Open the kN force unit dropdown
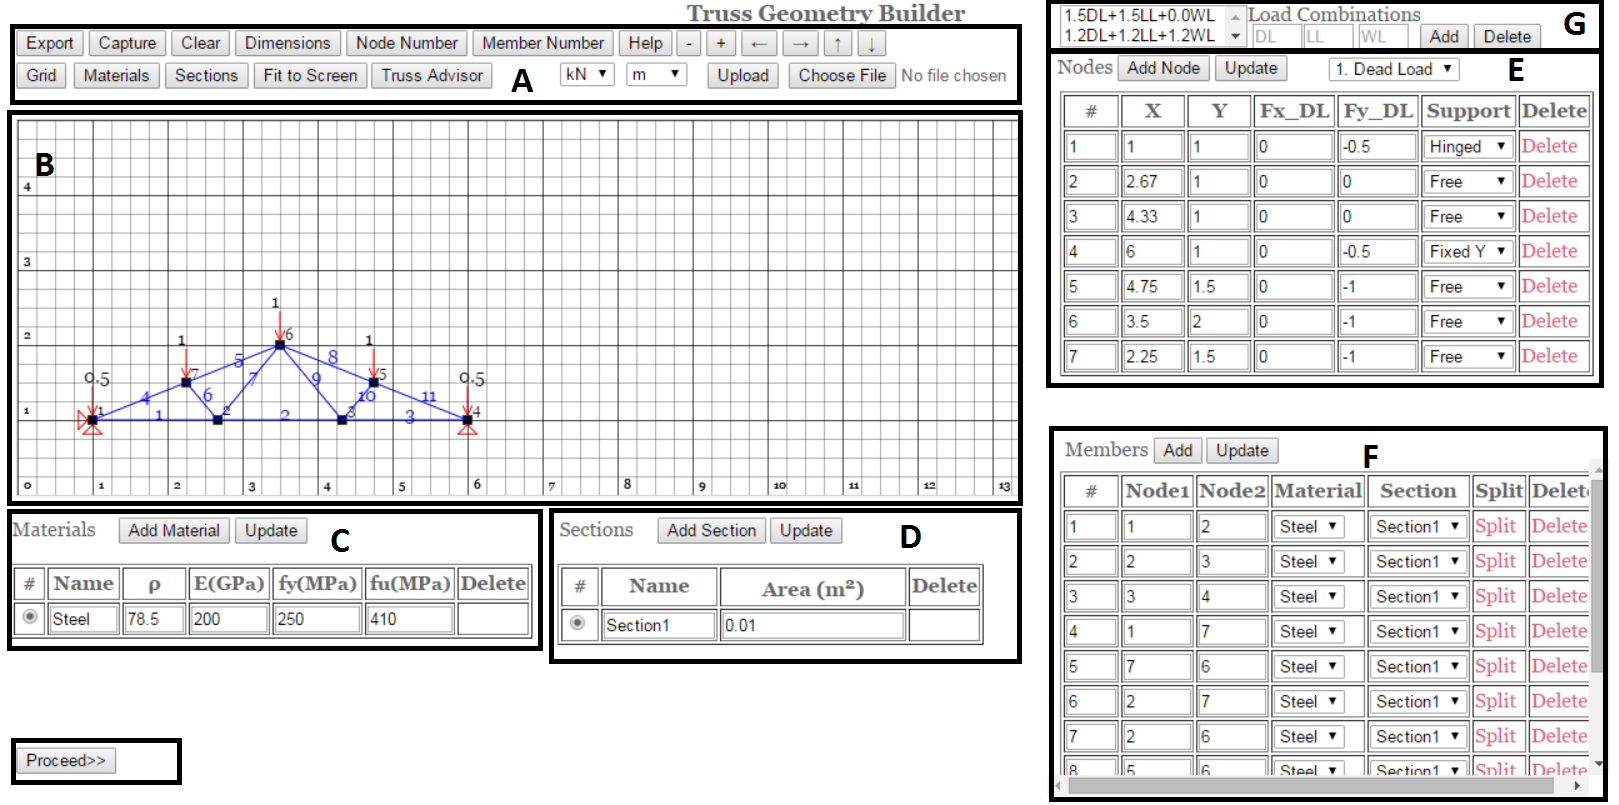The height and width of the screenshot is (805, 1619). pos(587,74)
